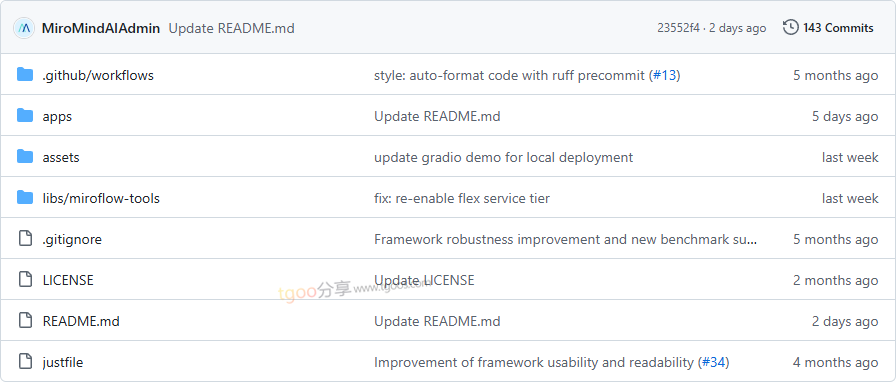Open the .gitignore file
Viewport: 896px width, 382px height.
click(x=72, y=240)
